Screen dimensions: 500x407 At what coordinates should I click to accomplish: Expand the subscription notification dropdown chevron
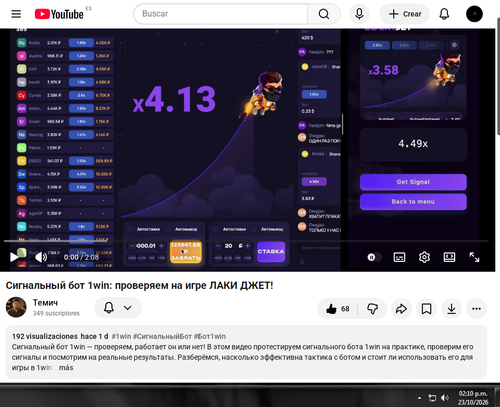pyautogui.click(x=128, y=308)
